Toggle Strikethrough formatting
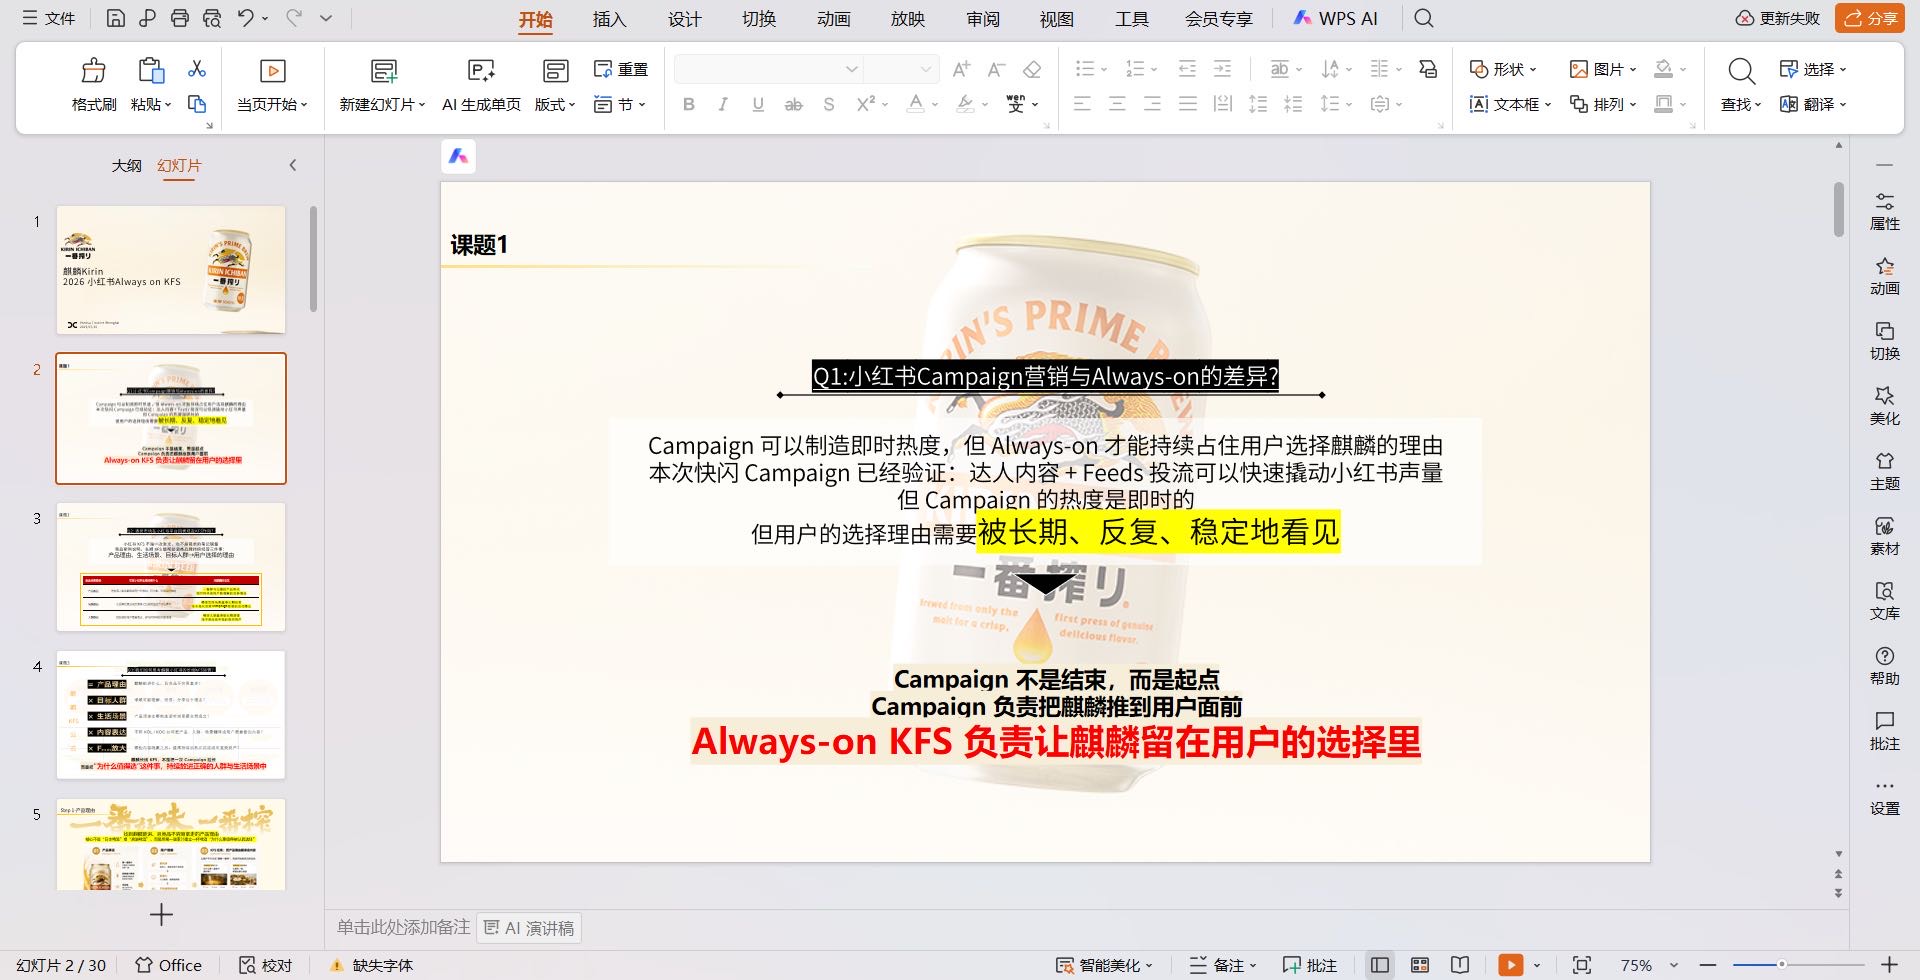The width and height of the screenshot is (1920, 980). [793, 104]
